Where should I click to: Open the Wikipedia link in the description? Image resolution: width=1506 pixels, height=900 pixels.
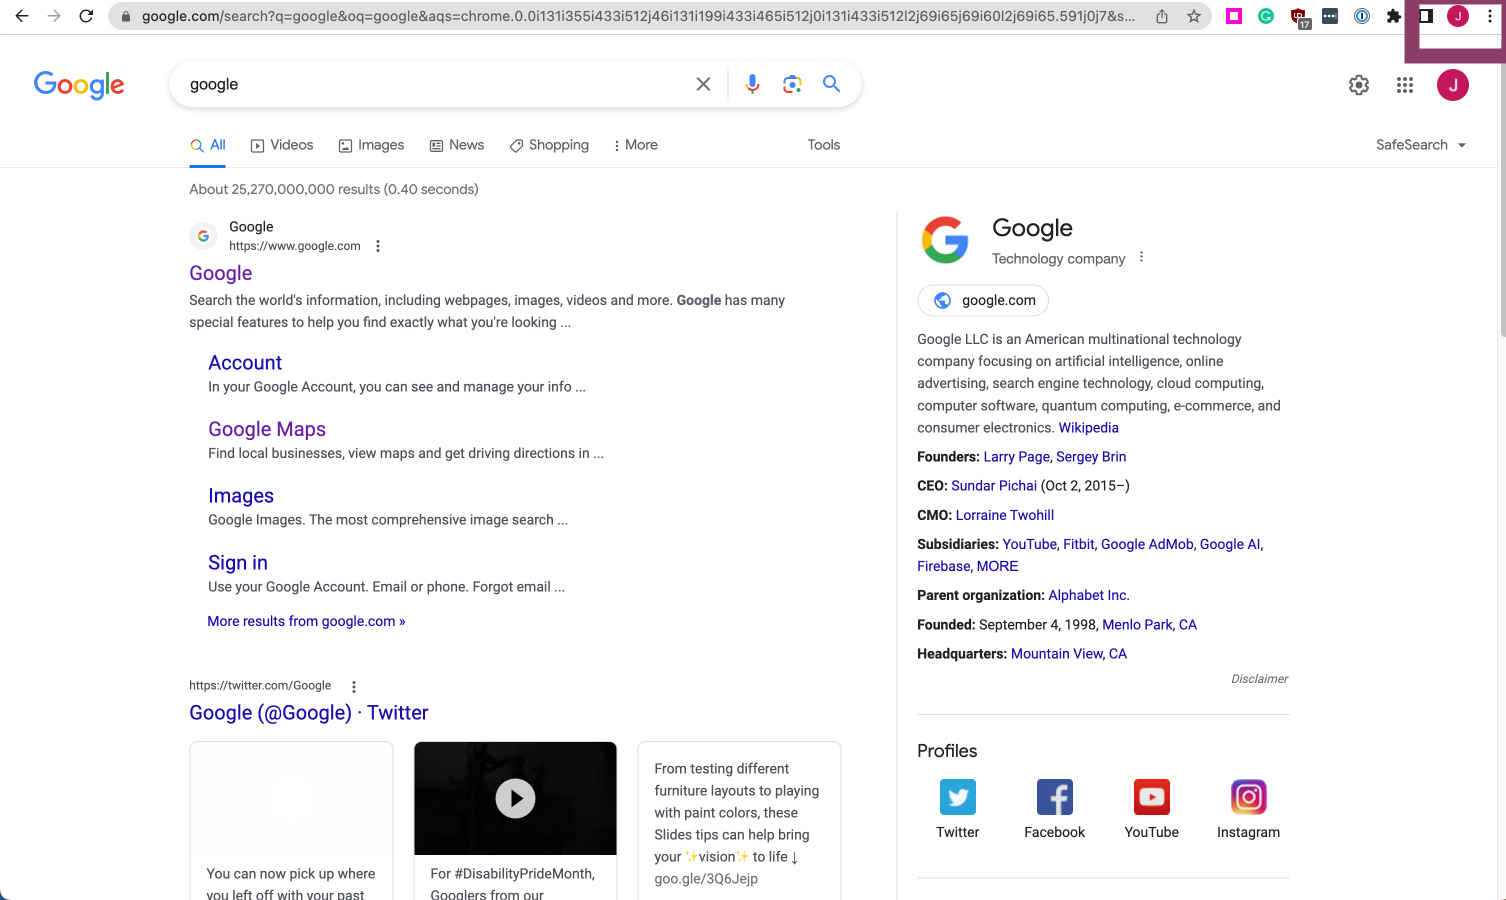click(1089, 428)
